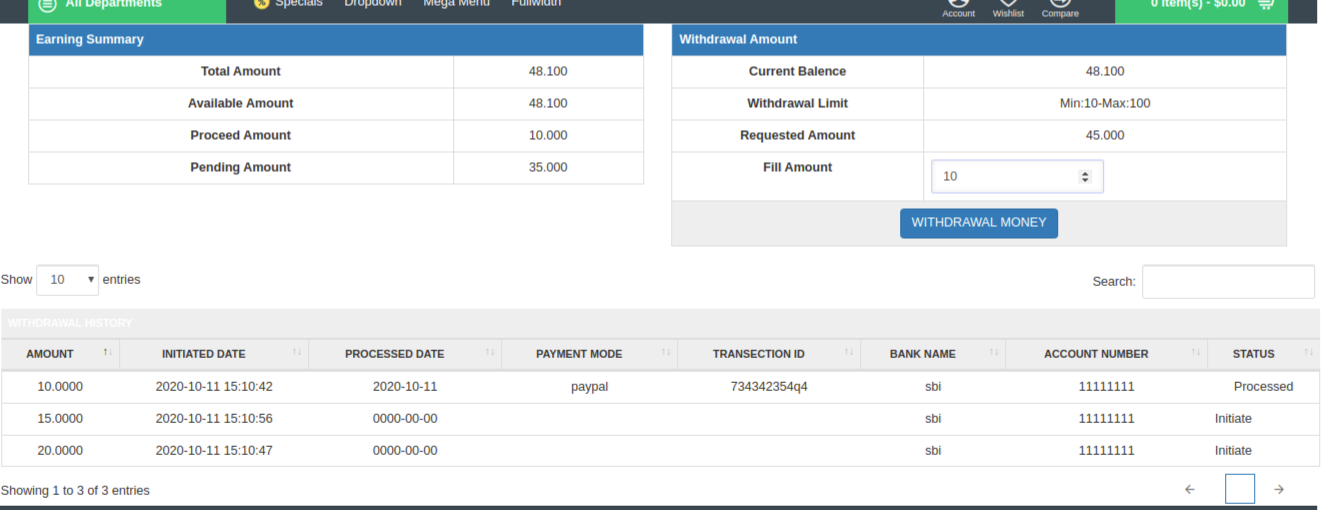Open Specials menu item
The height and width of the screenshot is (510, 1321).
click(x=289, y=4)
